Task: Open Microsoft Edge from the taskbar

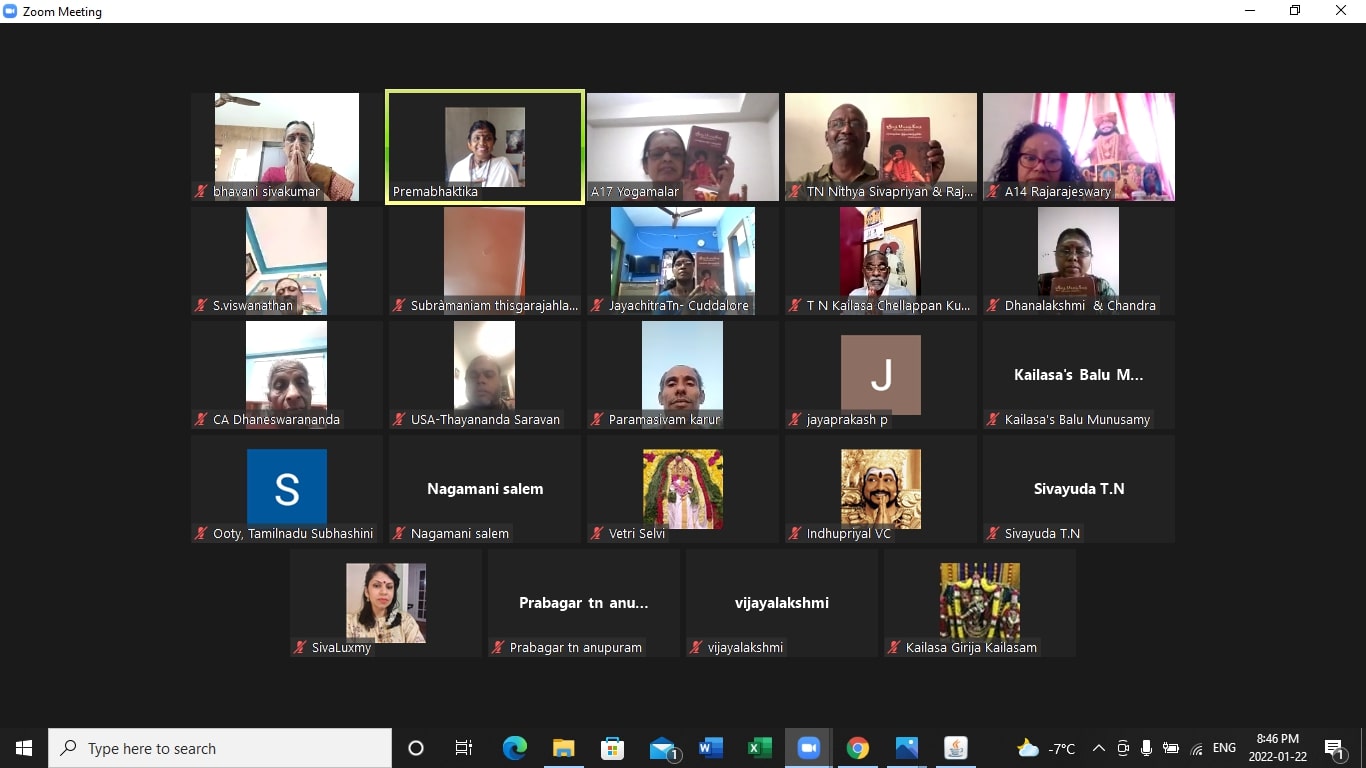Action: click(x=514, y=748)
